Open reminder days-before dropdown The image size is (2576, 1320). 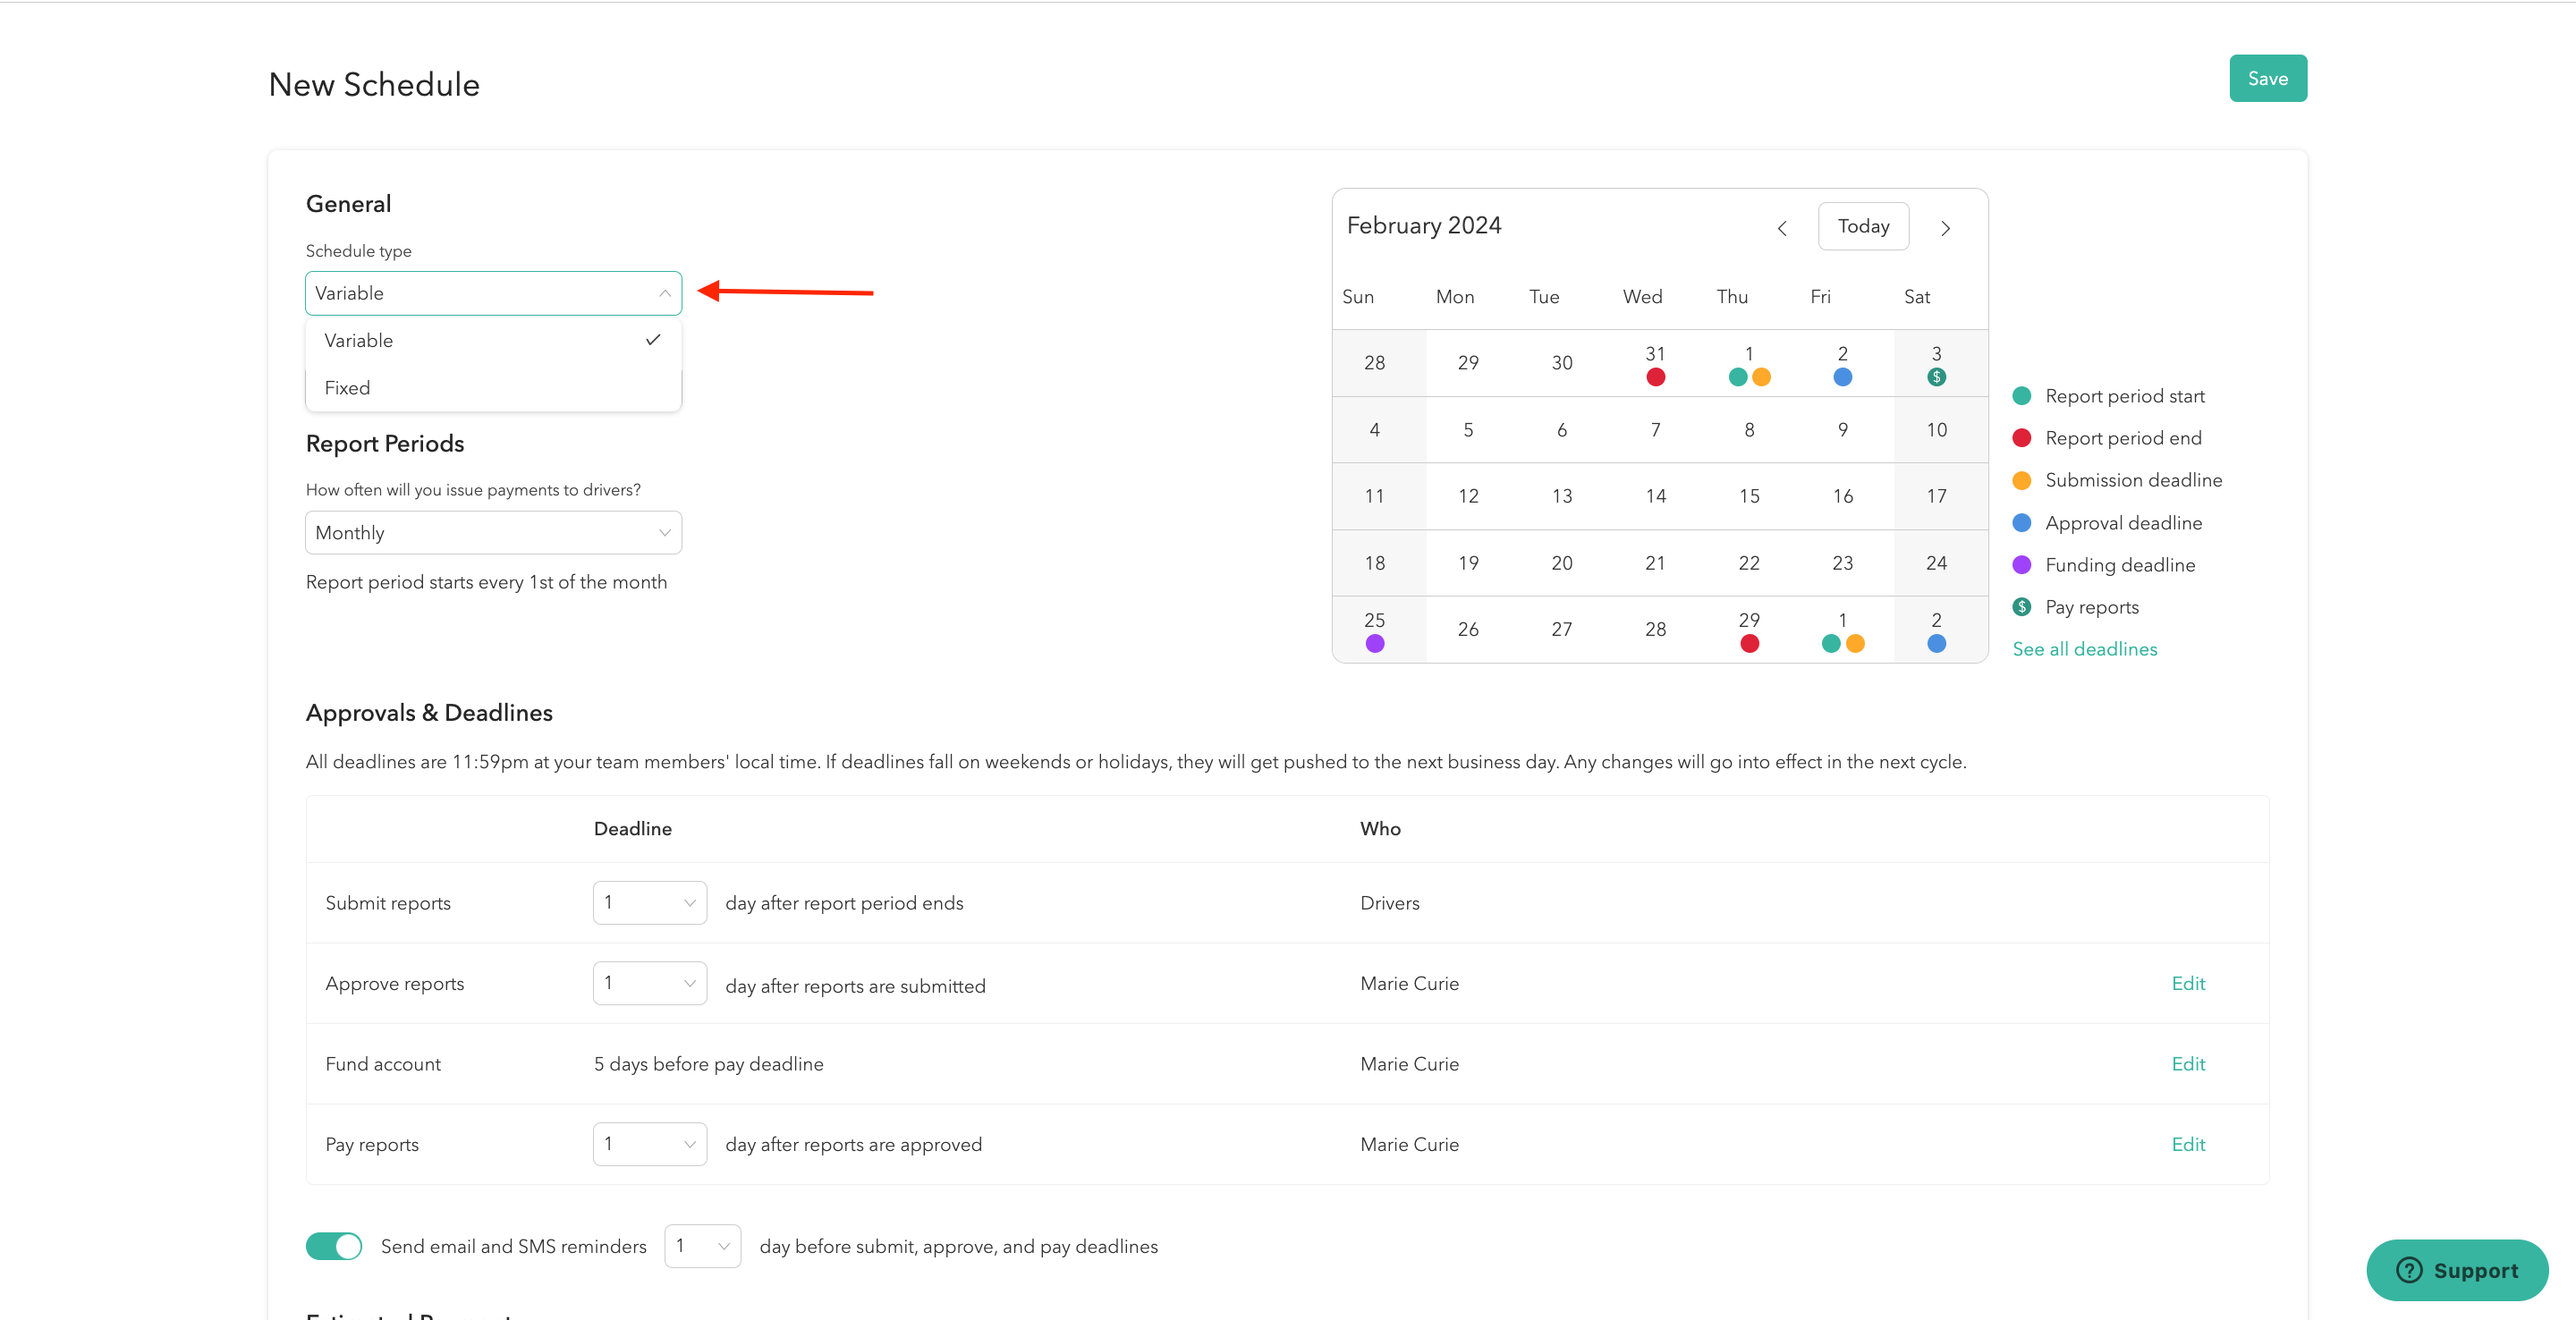coord(702,1246)
